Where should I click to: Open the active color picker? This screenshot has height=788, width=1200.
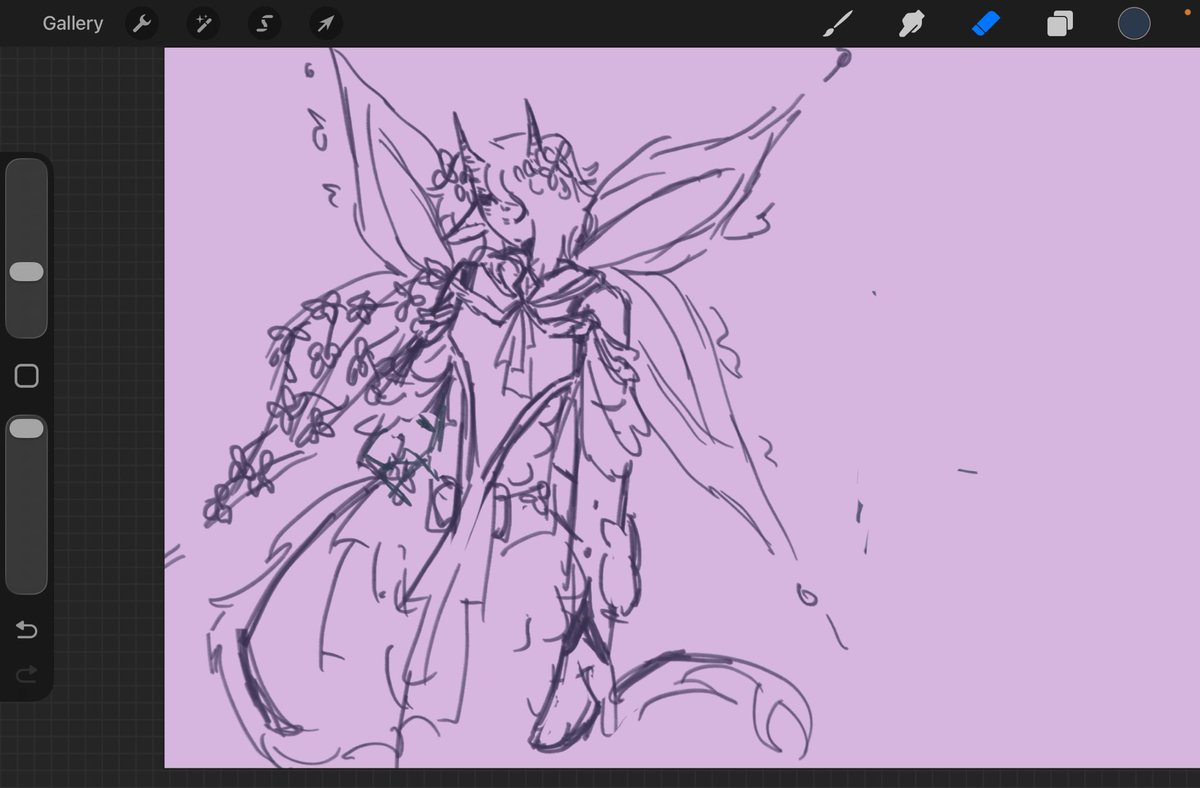[x=1133, y=23]
